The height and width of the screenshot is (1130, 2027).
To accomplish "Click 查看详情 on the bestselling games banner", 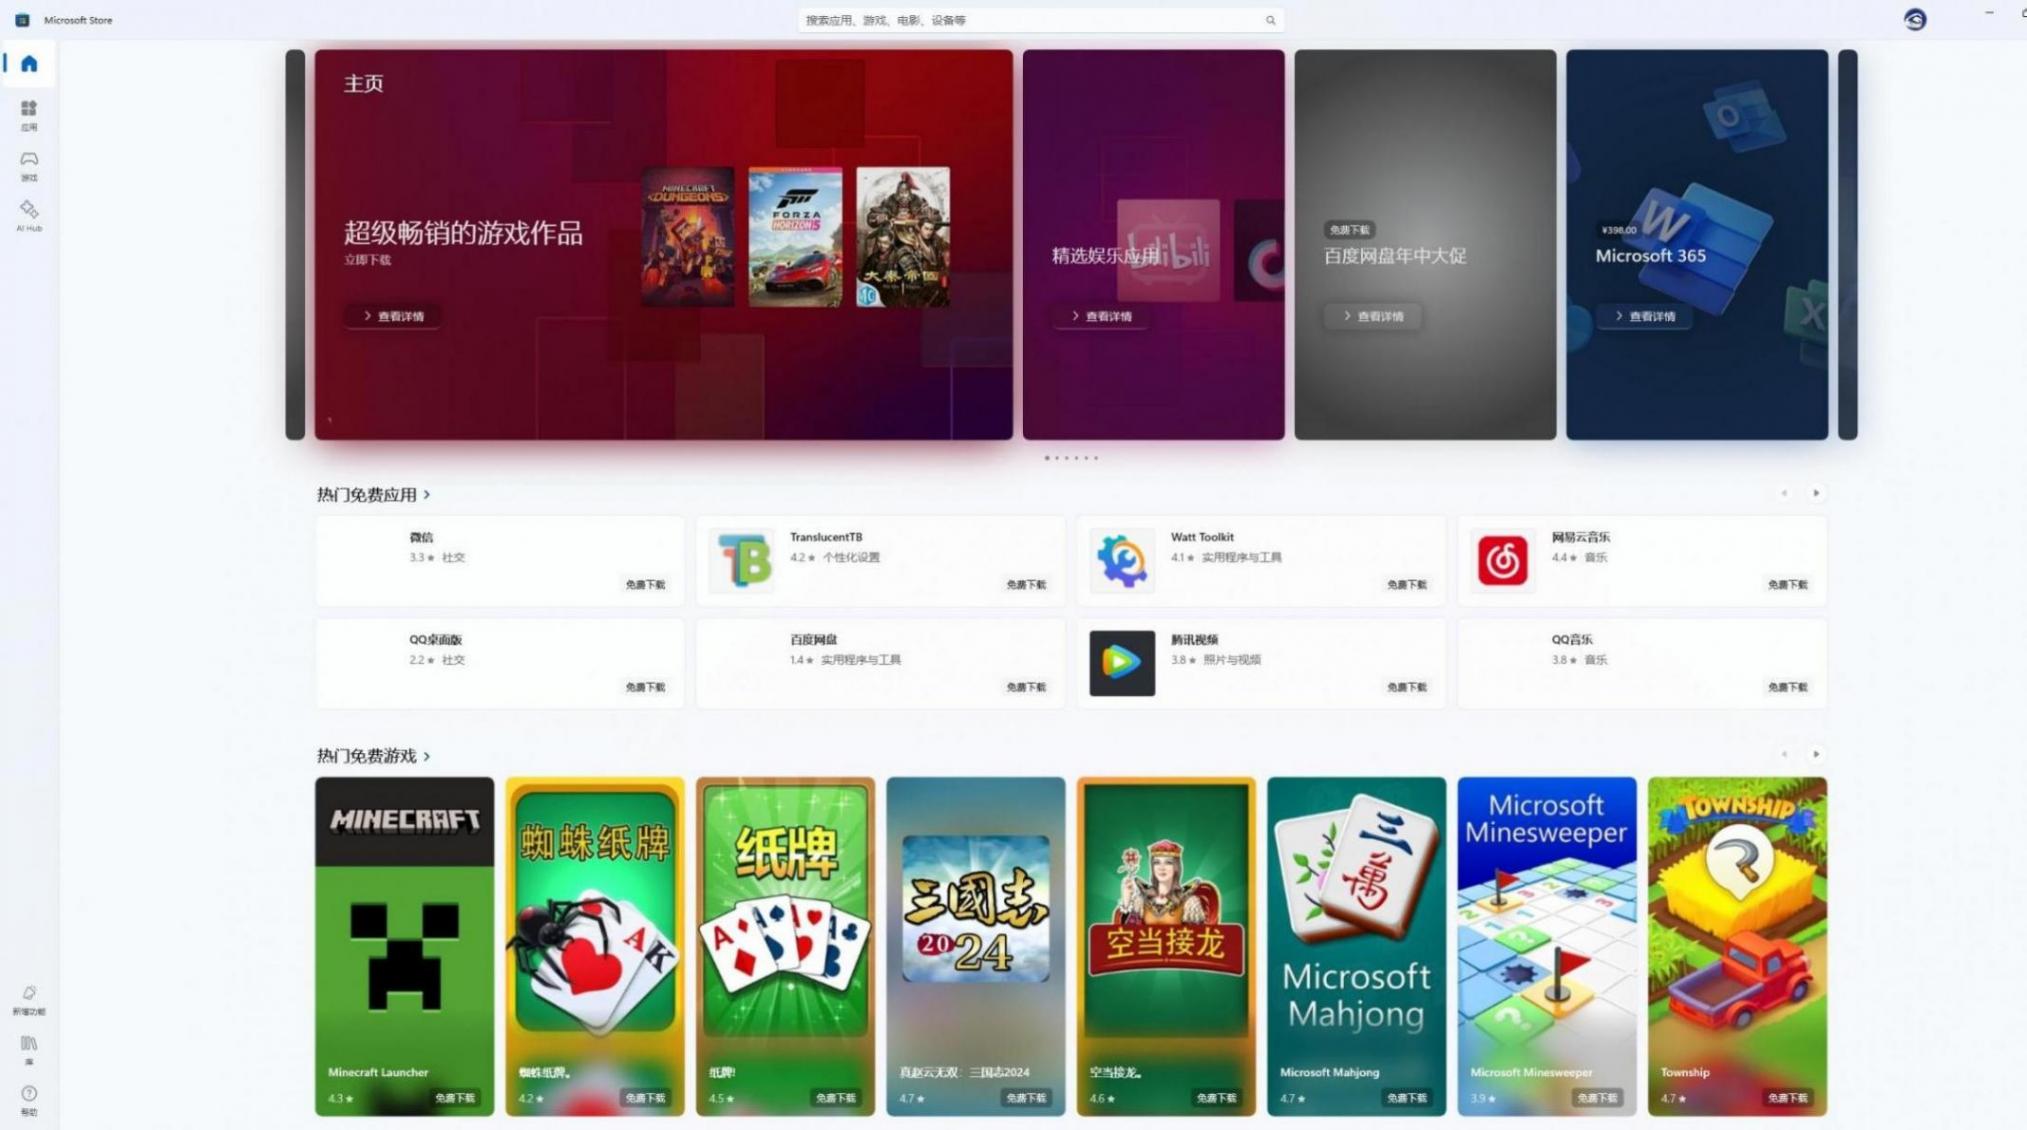I will (394, 316).
